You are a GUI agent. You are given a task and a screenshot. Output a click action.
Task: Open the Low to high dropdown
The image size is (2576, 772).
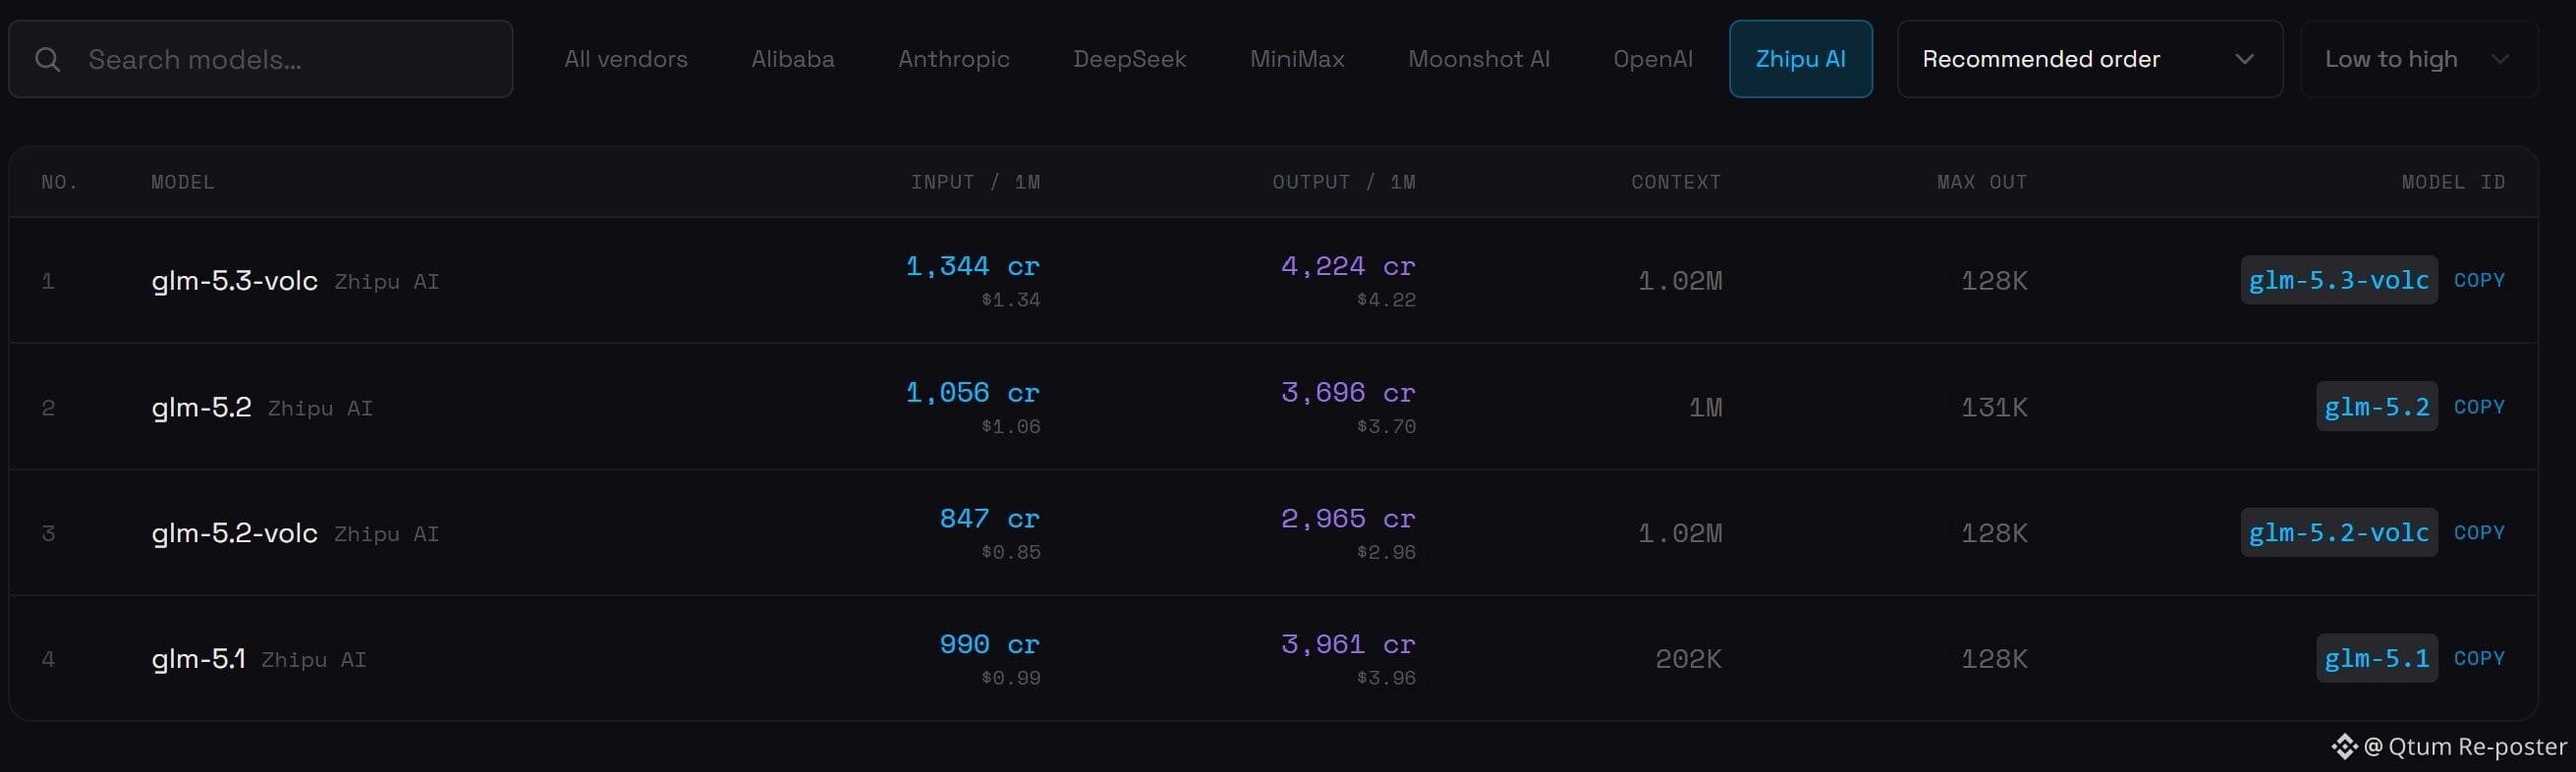2419,59
